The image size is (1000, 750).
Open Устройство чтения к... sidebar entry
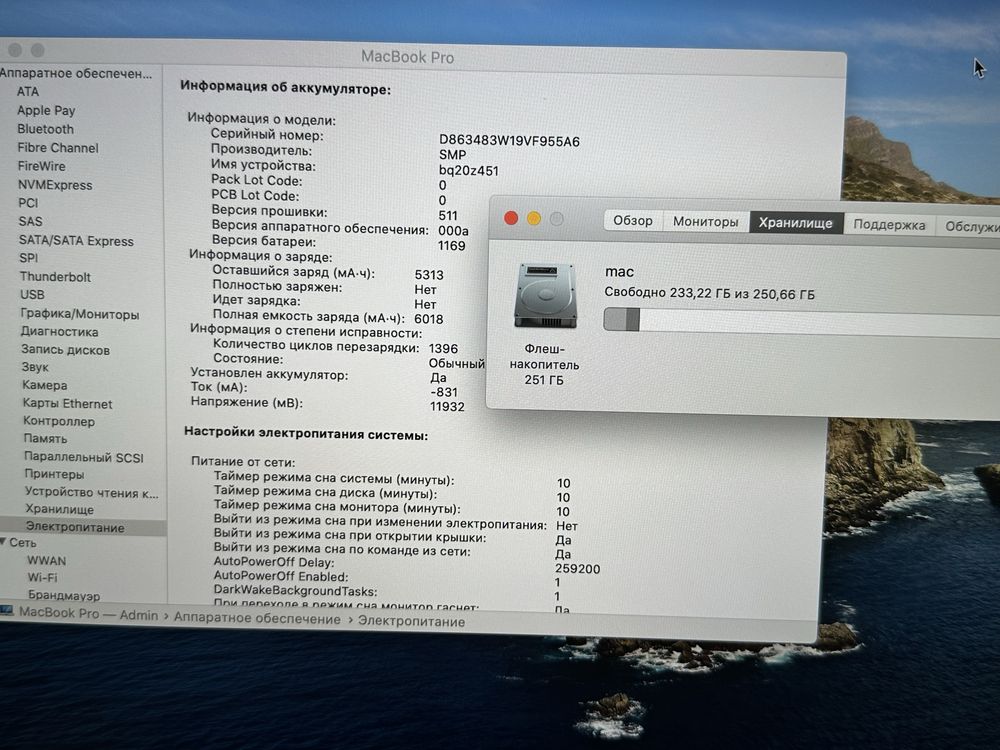(91, 492)
